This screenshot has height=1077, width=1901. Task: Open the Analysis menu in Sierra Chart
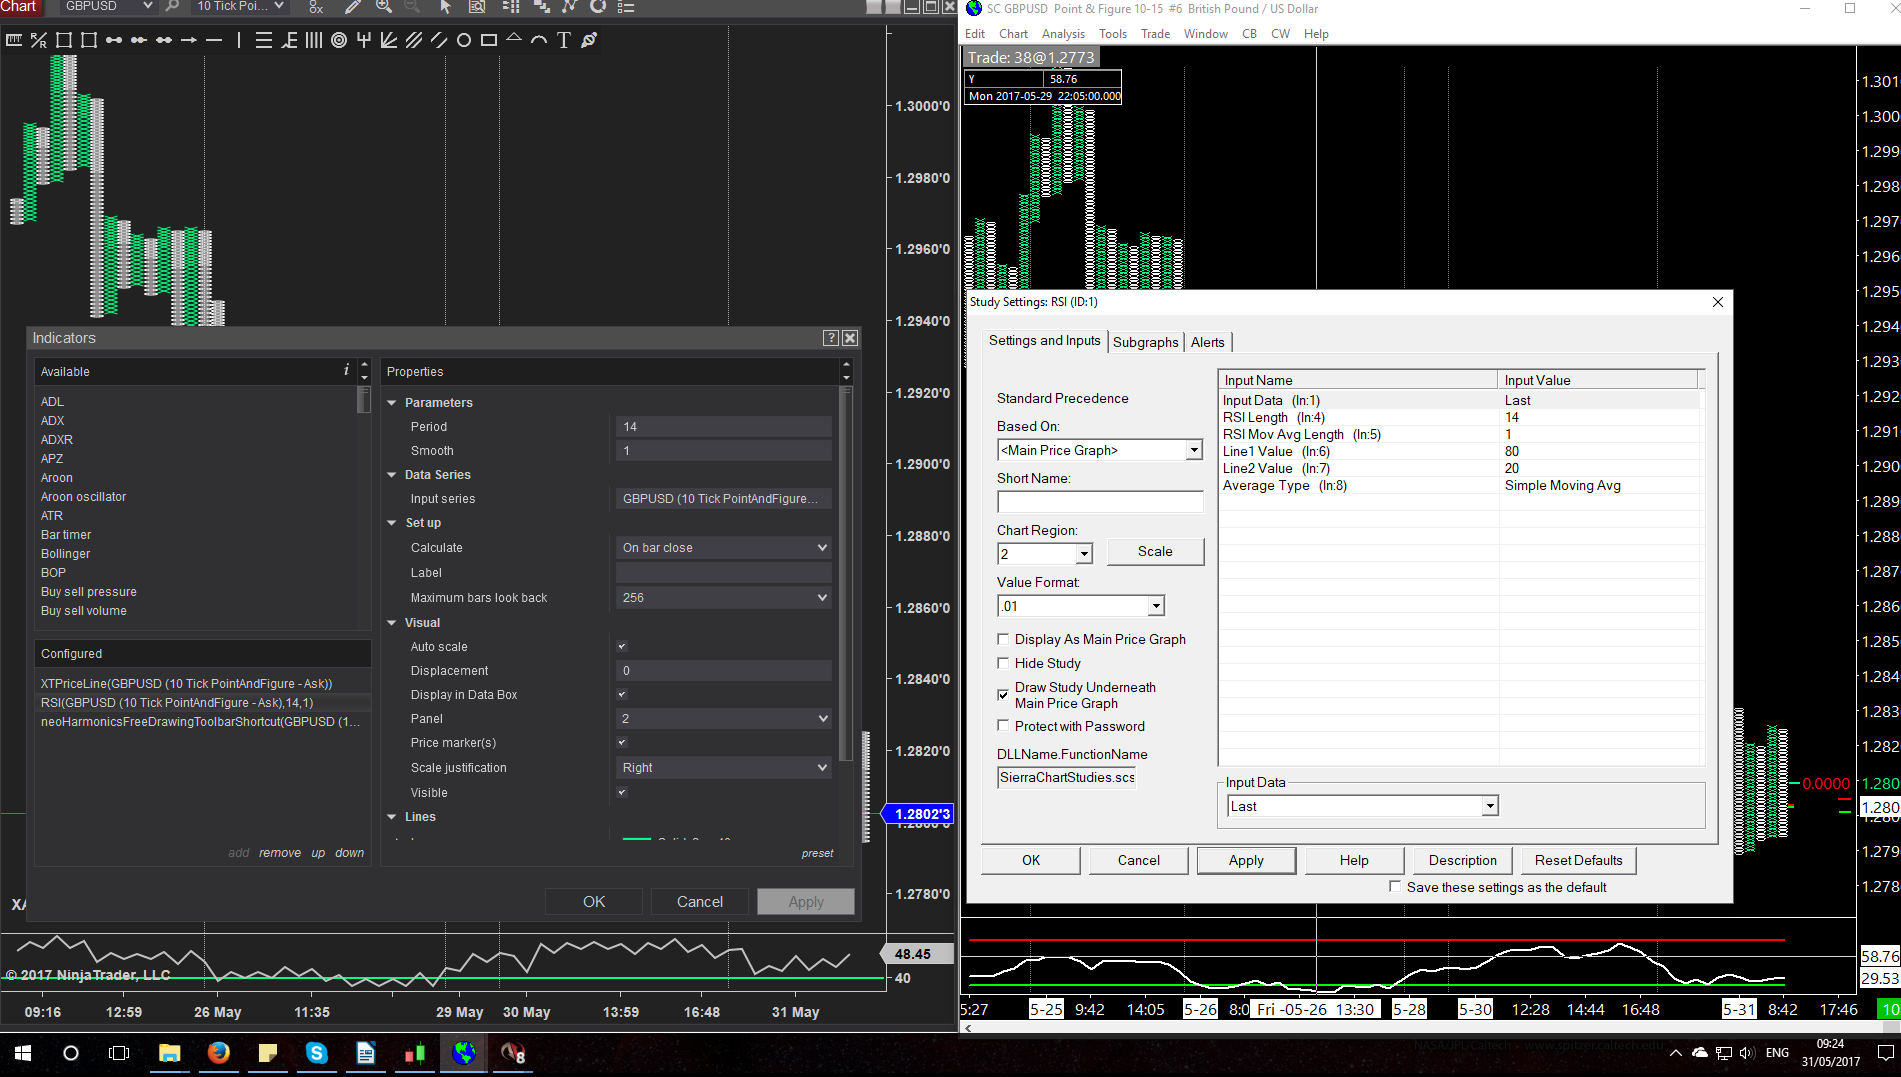coord(1063,34)
